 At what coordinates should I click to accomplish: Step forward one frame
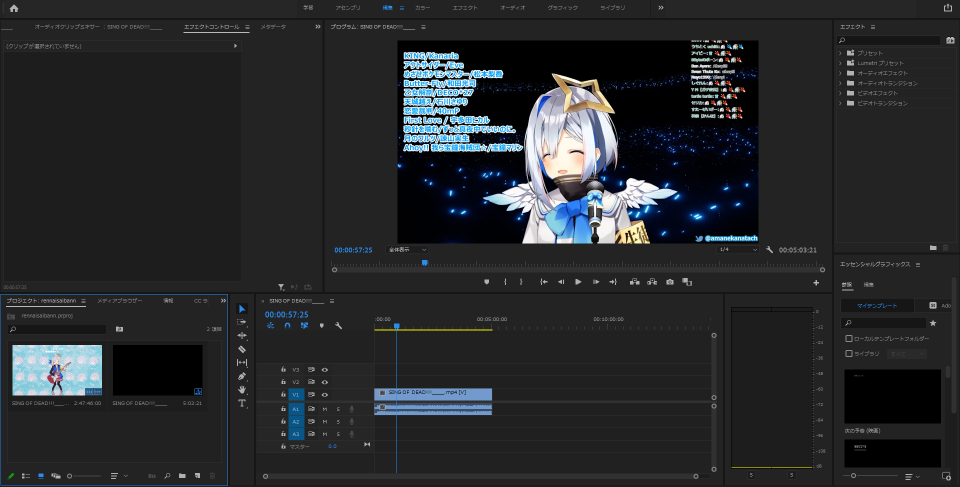tap(596, 282)
